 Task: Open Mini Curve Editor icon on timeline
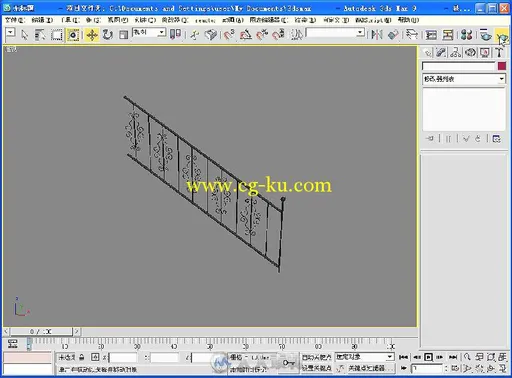pyautogui.click(x=13, y=344)
